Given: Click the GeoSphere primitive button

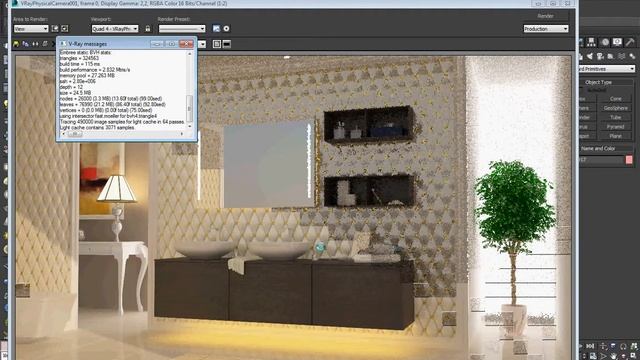Looking at the screenshot, I should [616, 108].
